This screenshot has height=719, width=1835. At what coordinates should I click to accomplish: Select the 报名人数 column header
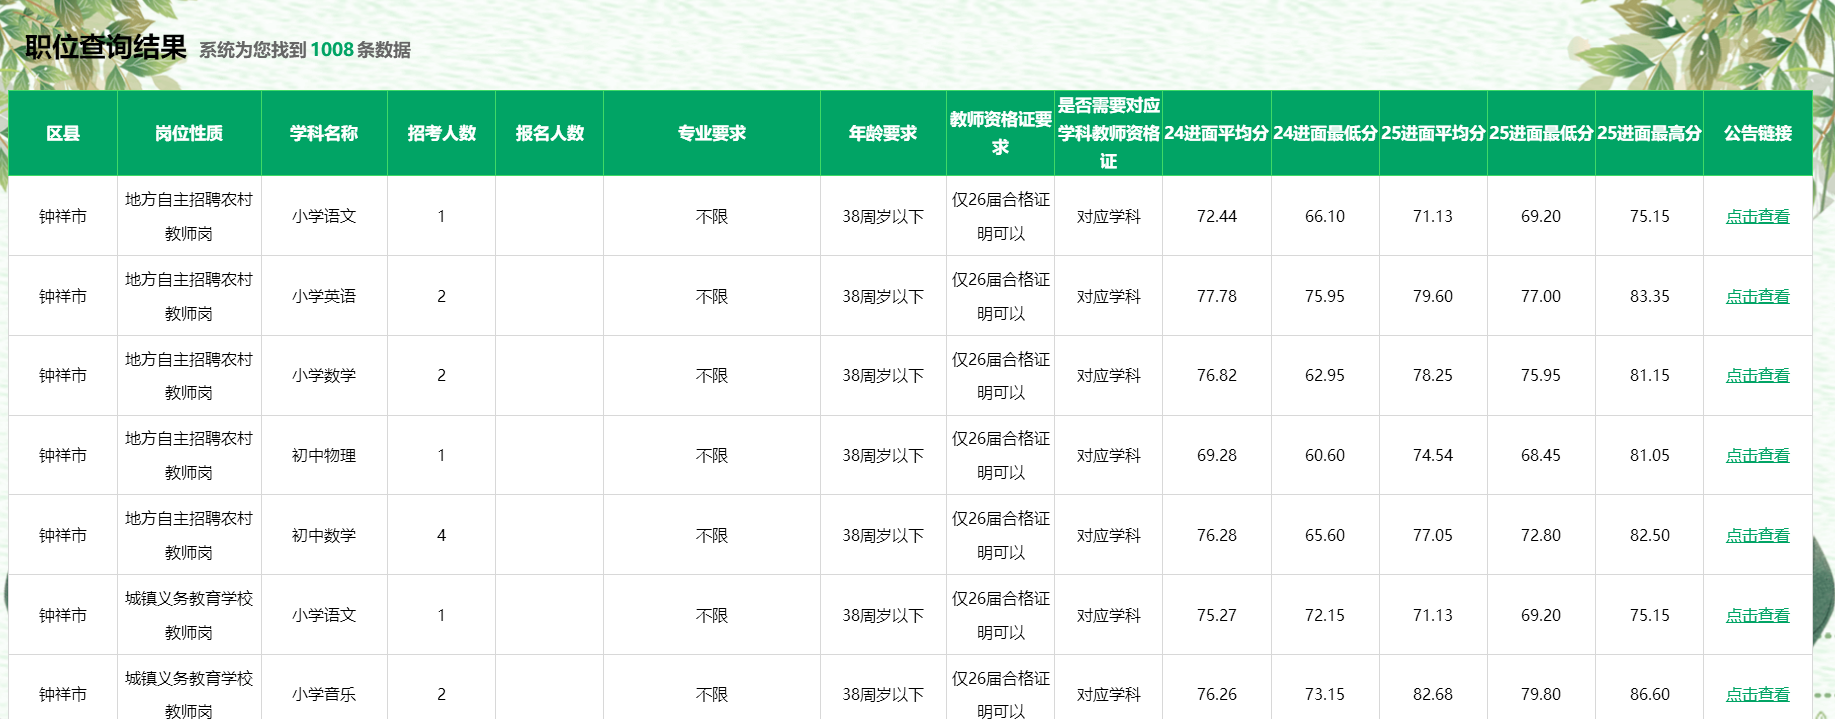click(549, 133)
